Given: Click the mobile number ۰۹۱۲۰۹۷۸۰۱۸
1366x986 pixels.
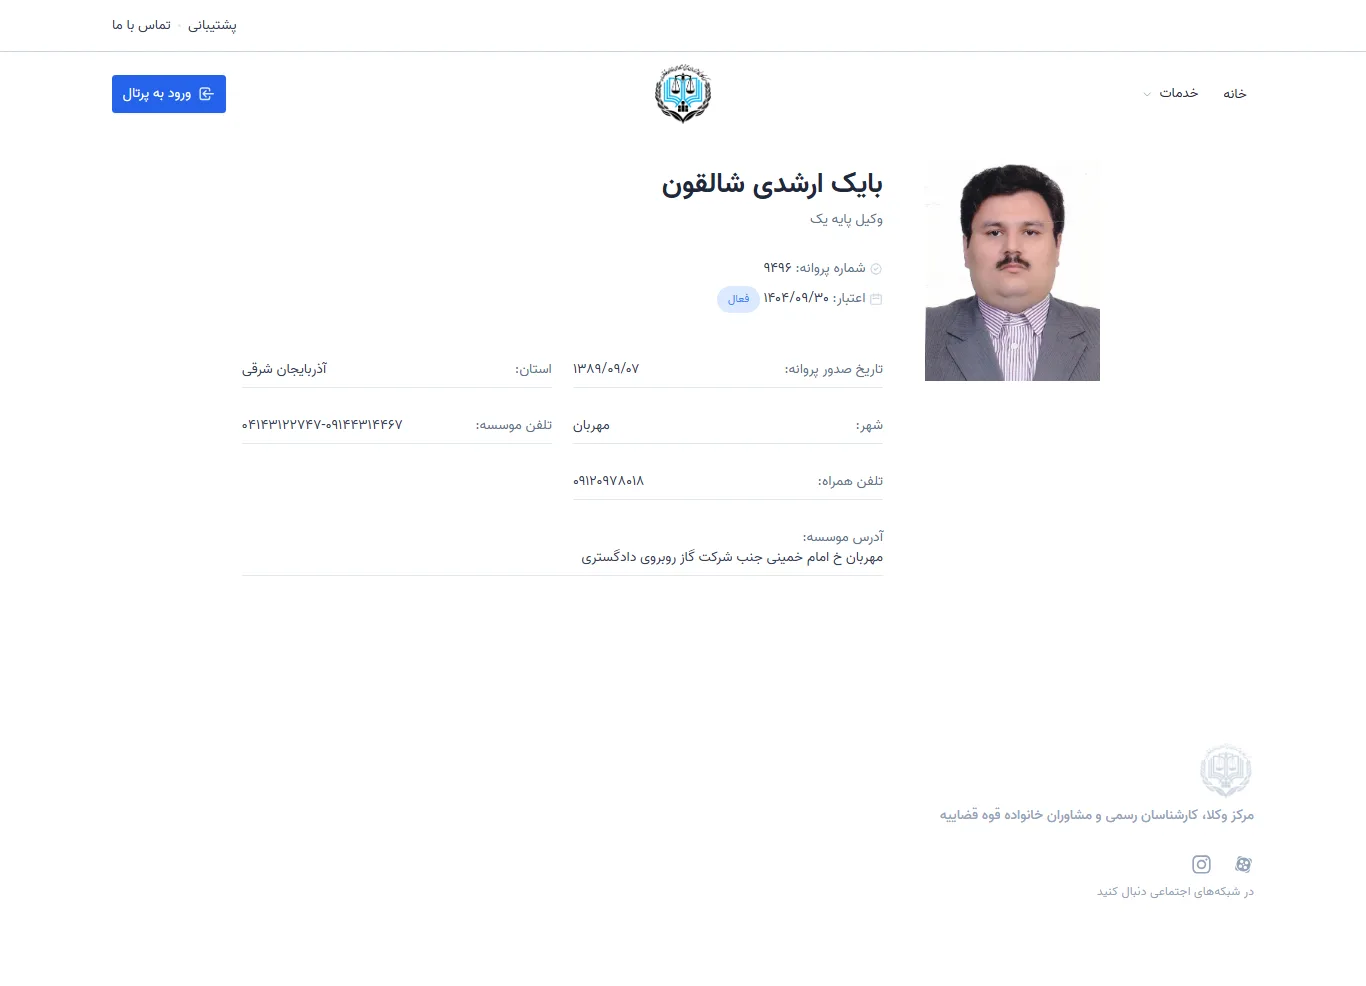Looking at the screenshot, I should pos(608,481).
